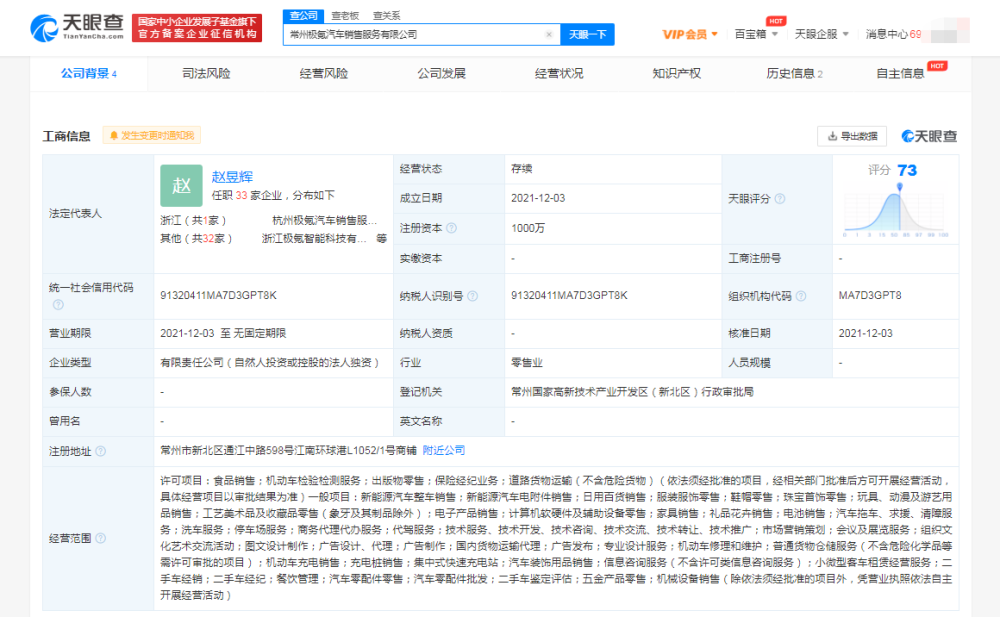Open the 百宝箱 dropdown menu
The height and width of the screenshot is (617, 1000).
[756, 34]
